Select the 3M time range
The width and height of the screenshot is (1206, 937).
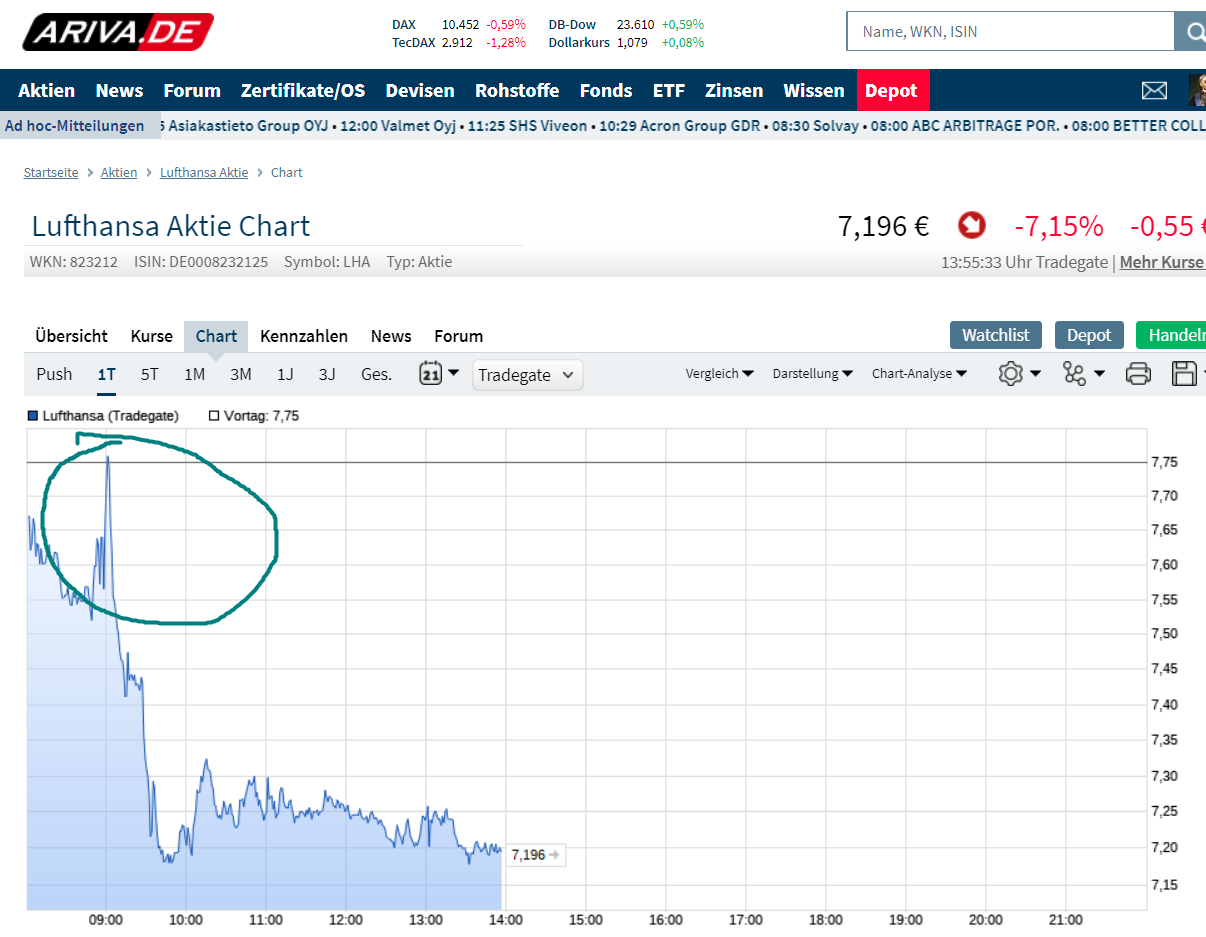click(241, 374)
